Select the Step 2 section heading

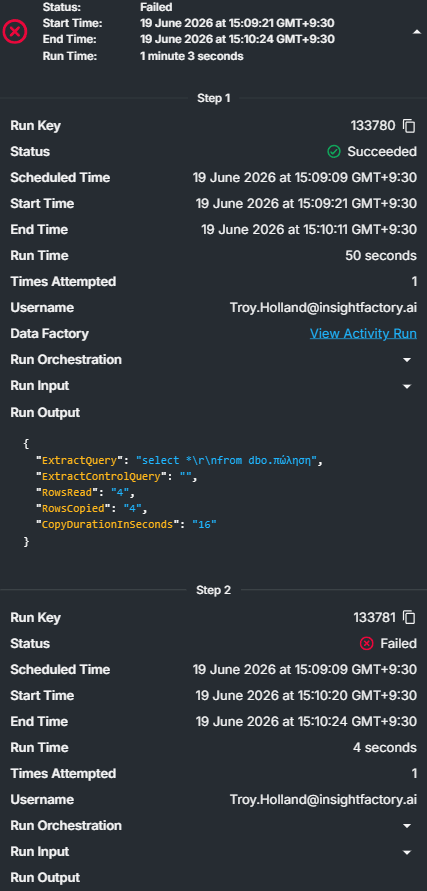(x=214, y=590)
